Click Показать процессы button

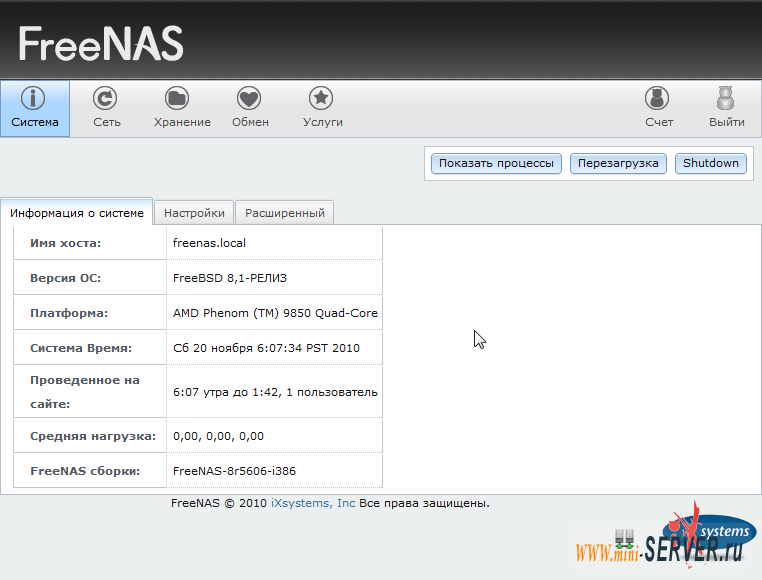click(496, 163)
